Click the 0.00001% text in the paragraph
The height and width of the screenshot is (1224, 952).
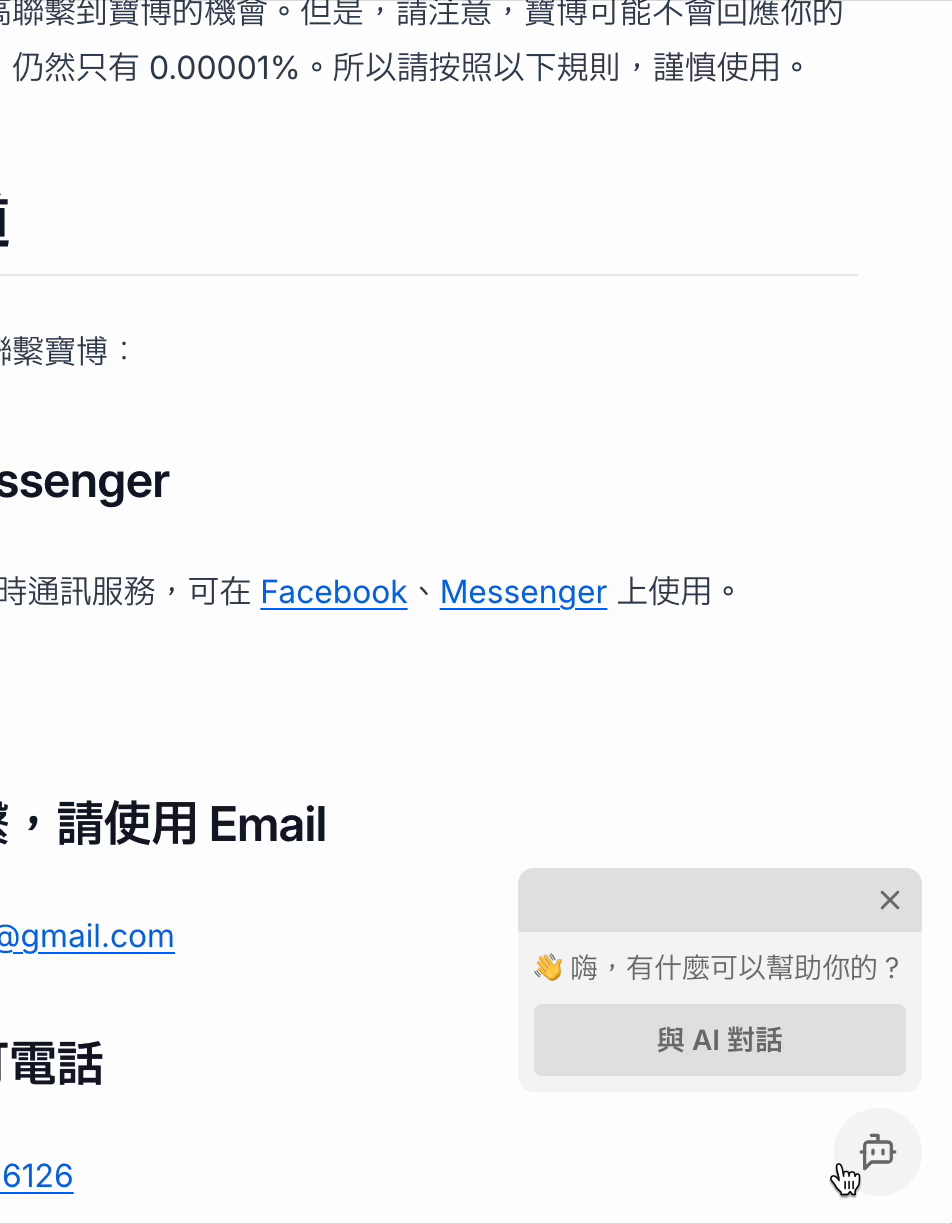[224, 68]
